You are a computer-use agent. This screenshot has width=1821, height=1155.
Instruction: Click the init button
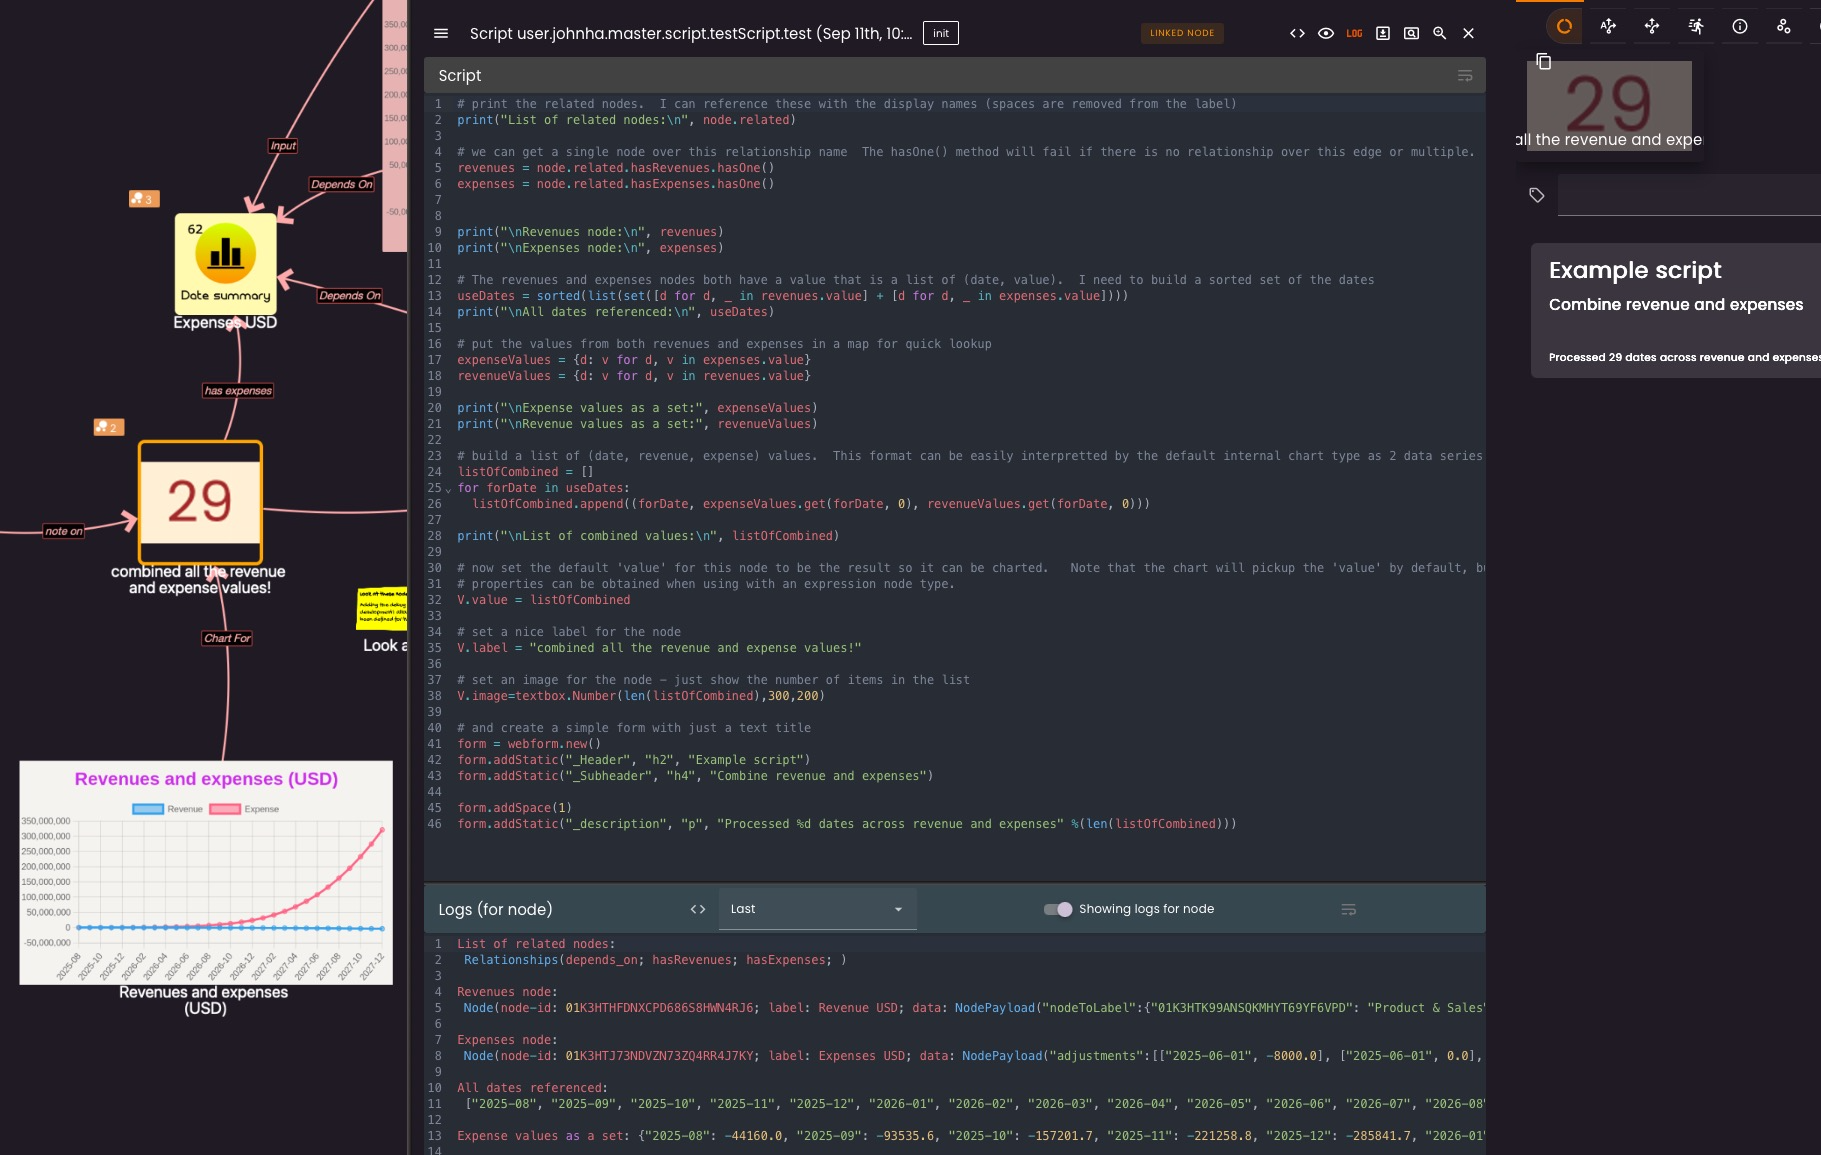point(940,33)
